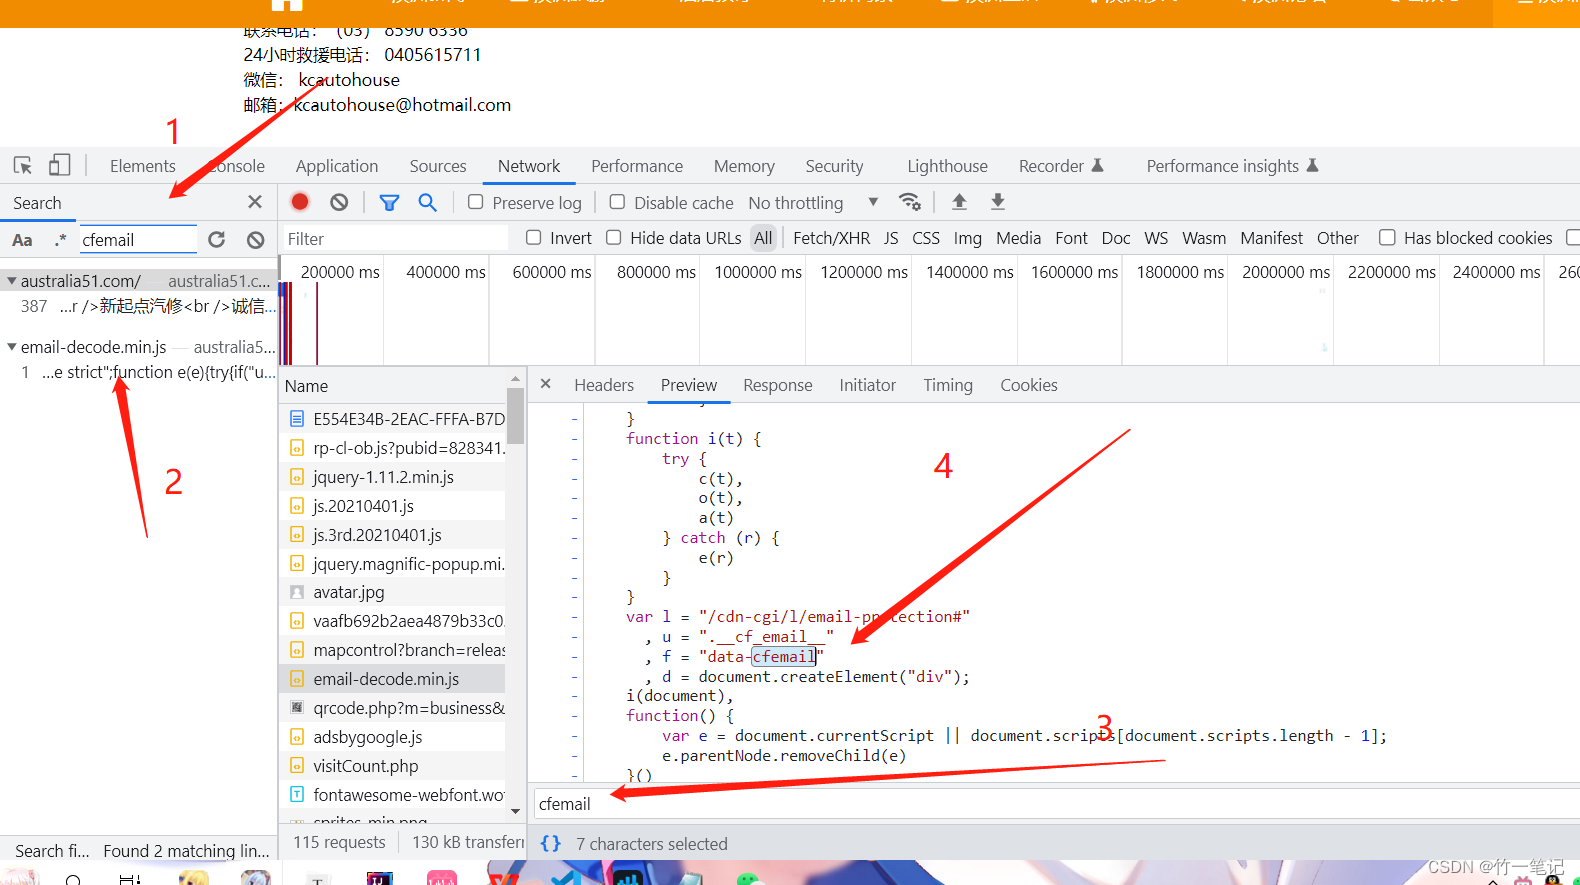Pretty print with curly braces icon
The image size is (1580, 885).
[551, 843]
